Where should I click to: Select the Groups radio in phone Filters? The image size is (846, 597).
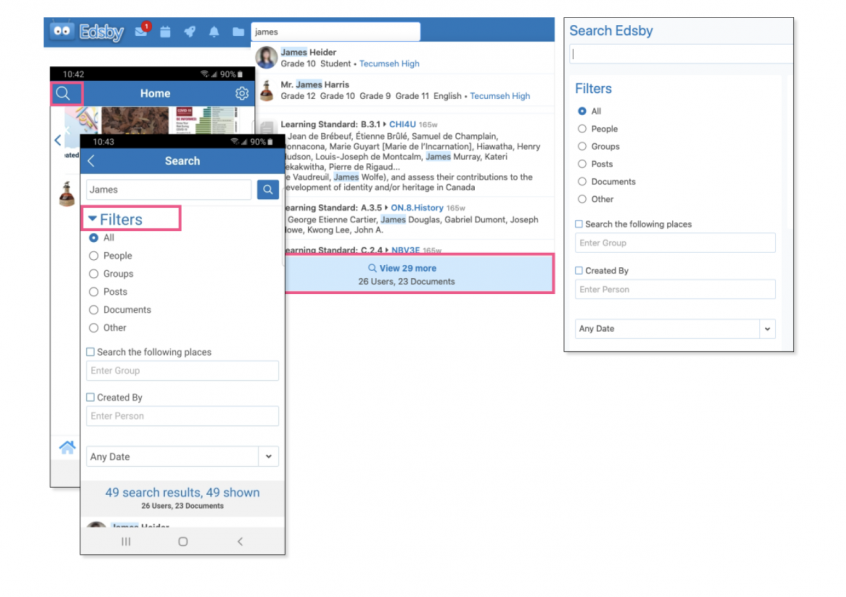[94, 274]
